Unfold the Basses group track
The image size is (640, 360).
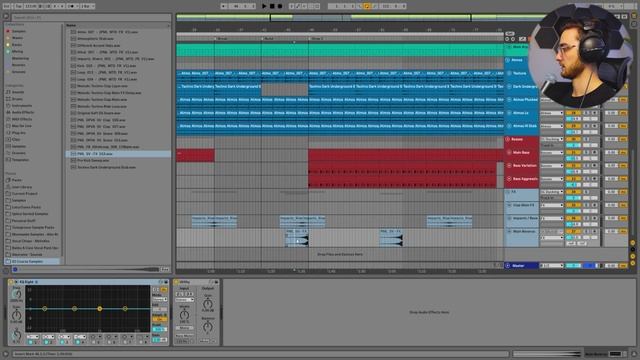click(508, 139)
